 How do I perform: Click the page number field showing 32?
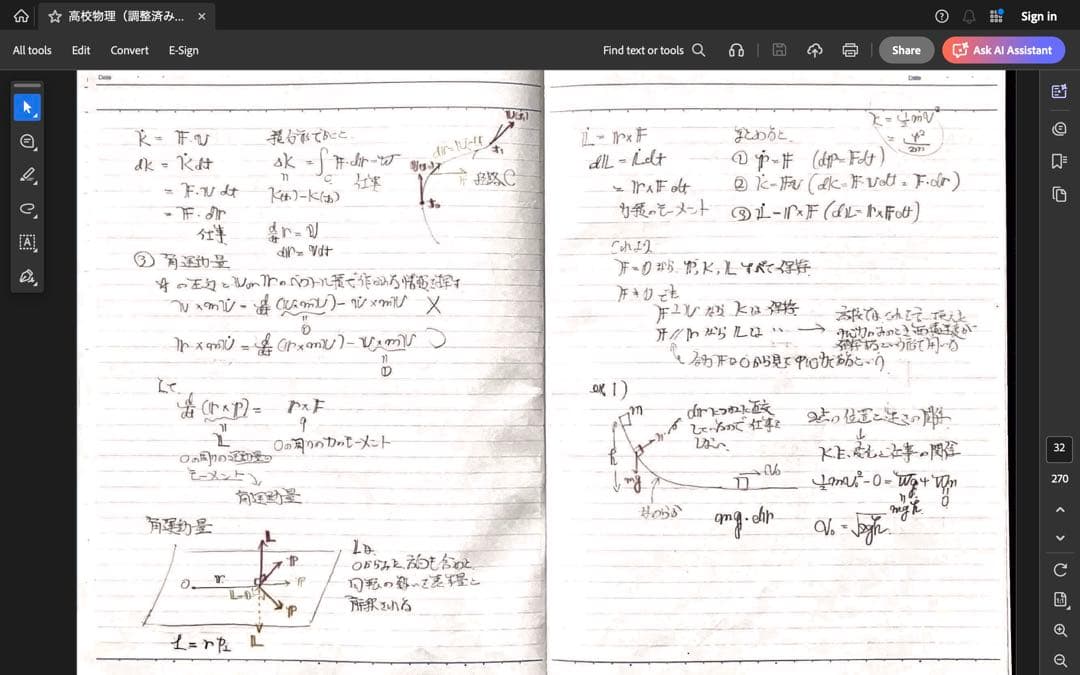1059,449
